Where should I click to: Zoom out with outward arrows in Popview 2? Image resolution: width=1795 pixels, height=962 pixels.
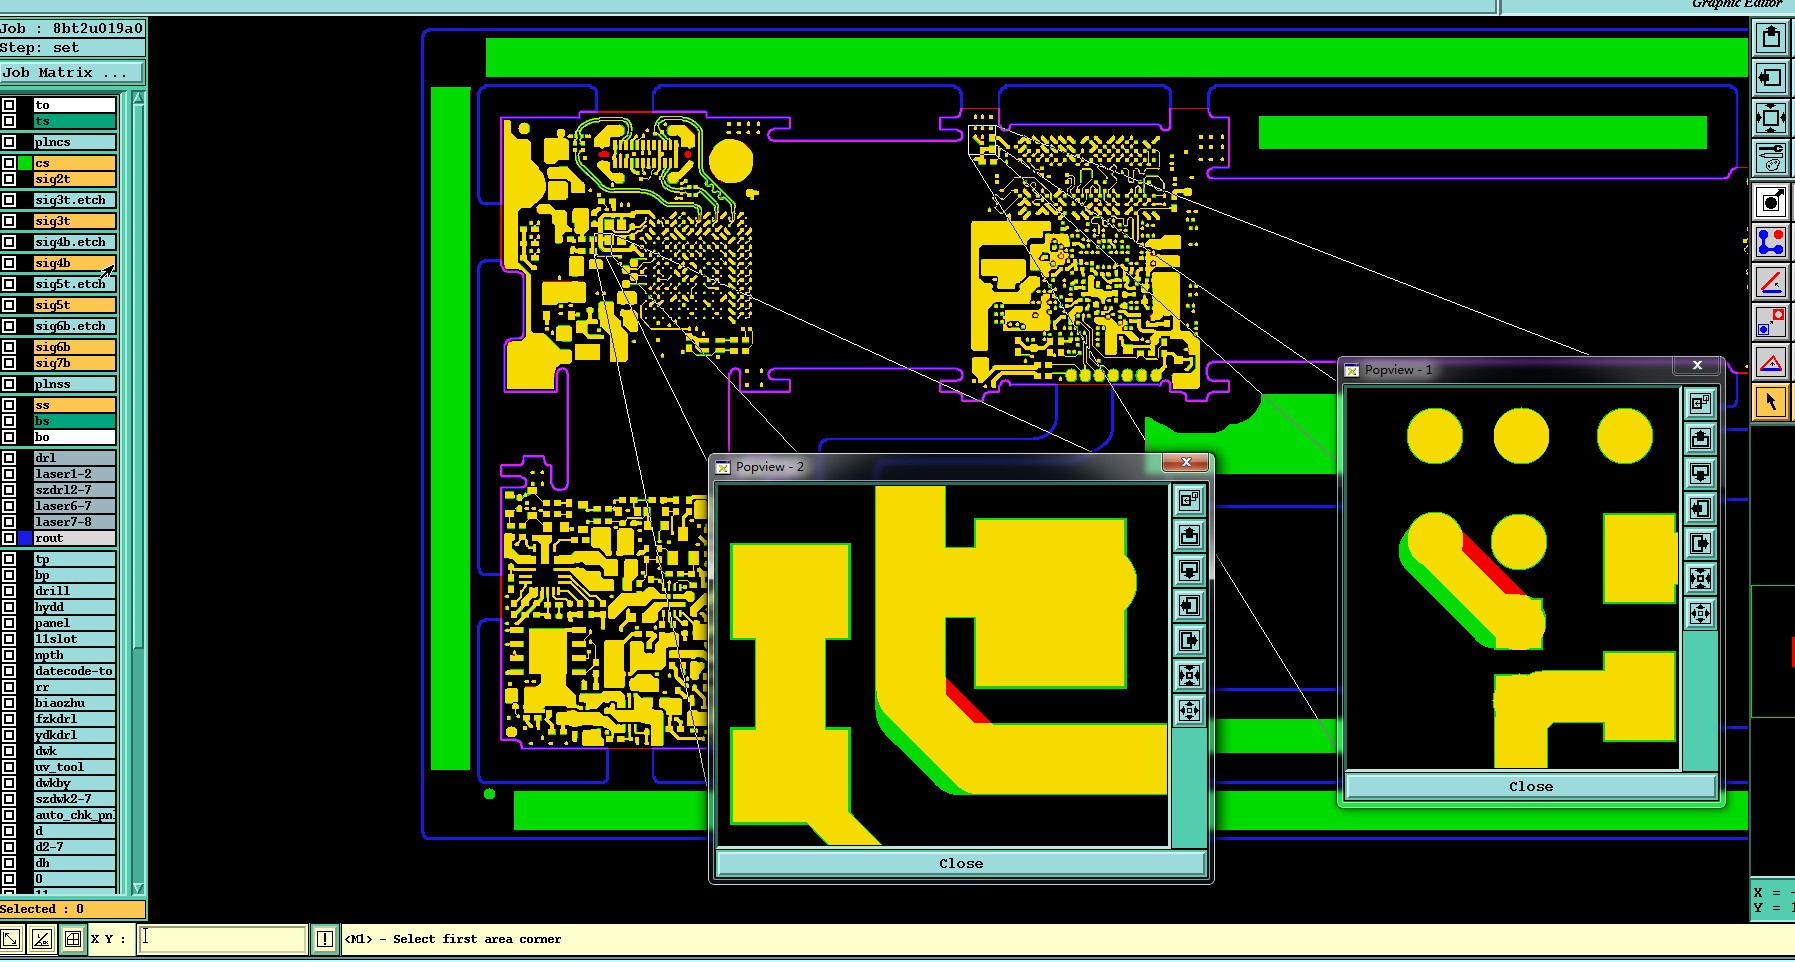(x=1189, y=710)
